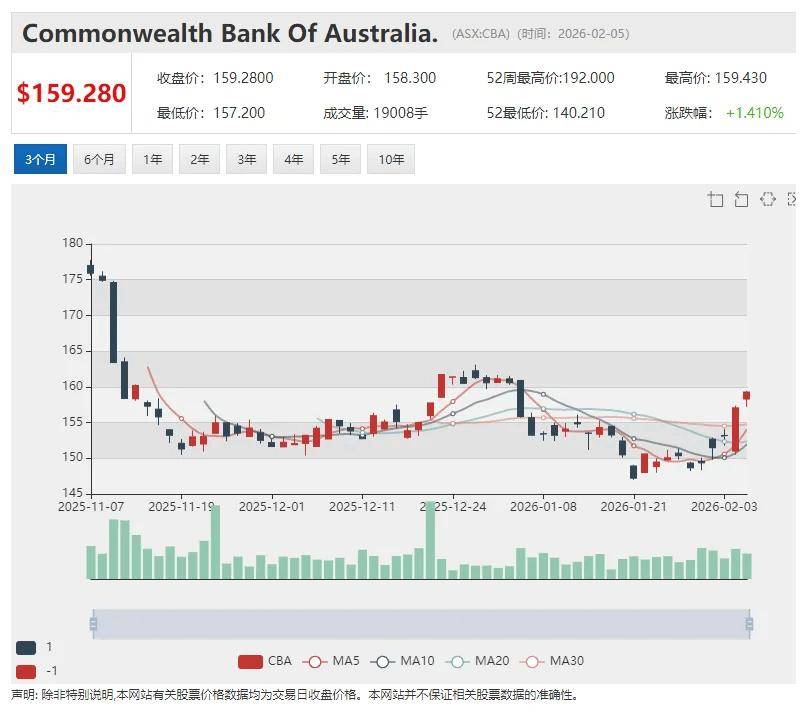Switch to the 6个月 time range
809x714 pixels.
(99, 159)
